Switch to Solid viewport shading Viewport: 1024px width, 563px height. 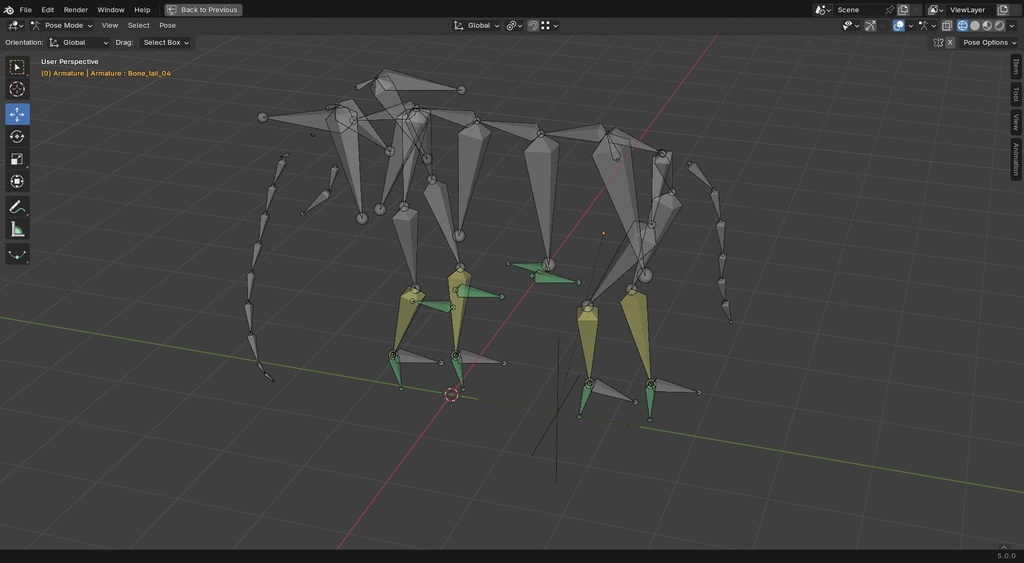(x=975, y=25)
